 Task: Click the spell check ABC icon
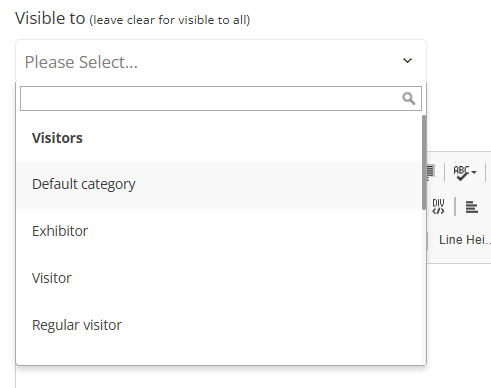pos(461,173)
